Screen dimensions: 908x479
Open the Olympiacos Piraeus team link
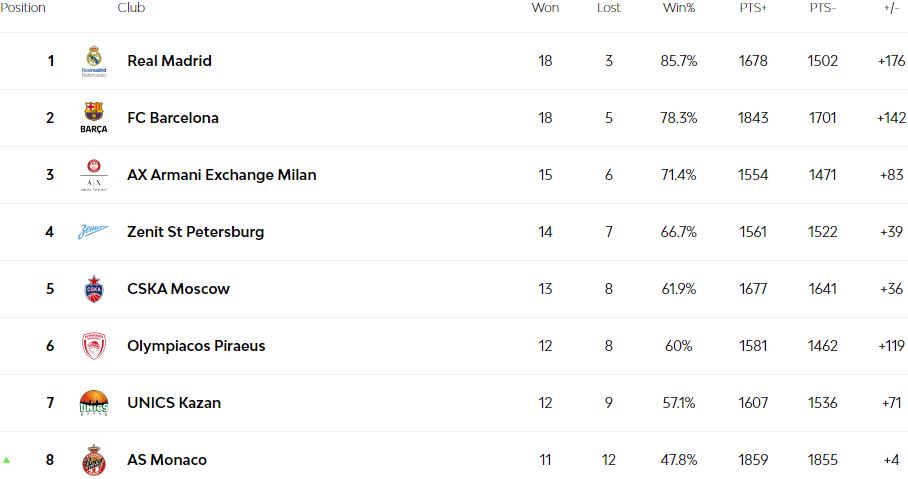click(196, 346)
